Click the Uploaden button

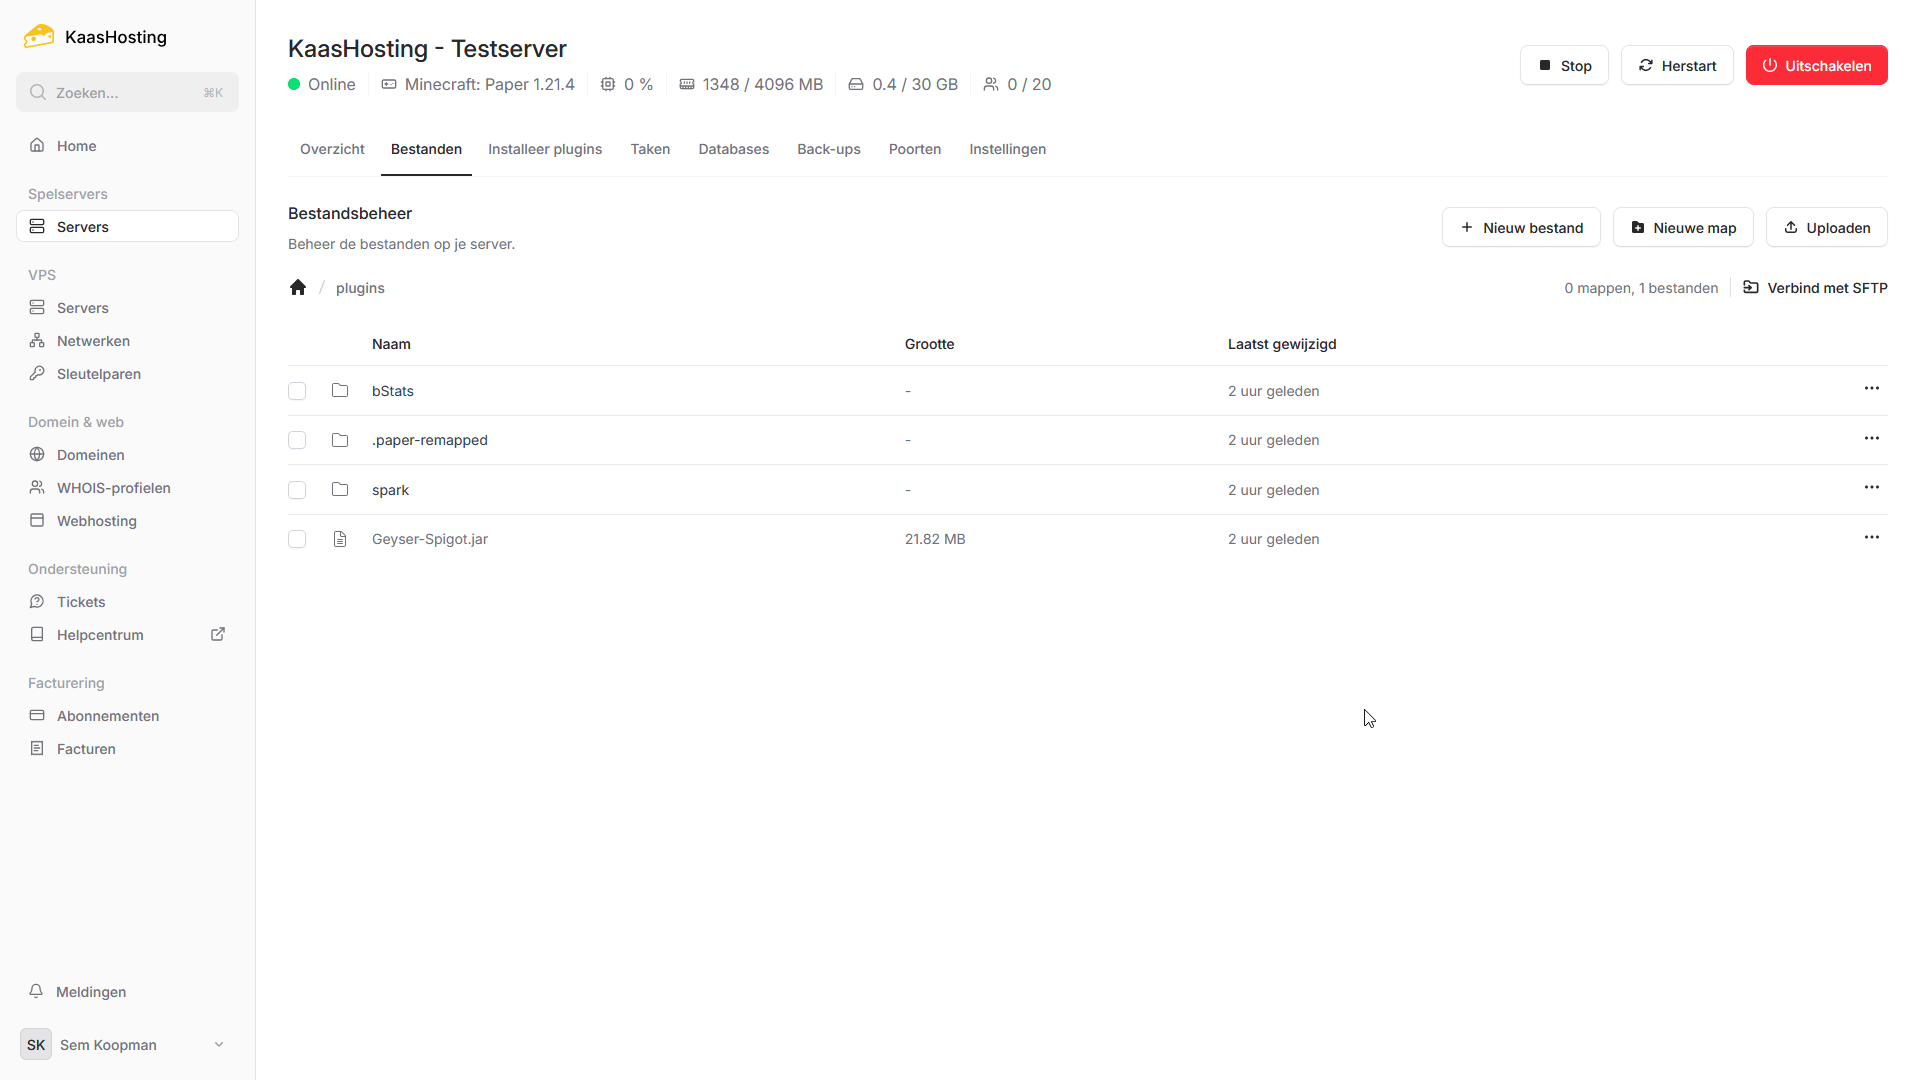1826,228
